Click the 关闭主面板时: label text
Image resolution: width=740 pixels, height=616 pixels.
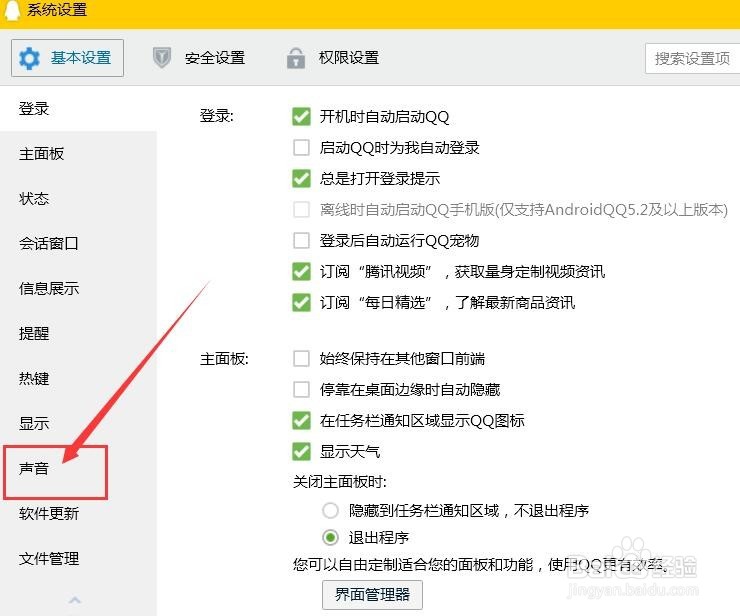340,482
